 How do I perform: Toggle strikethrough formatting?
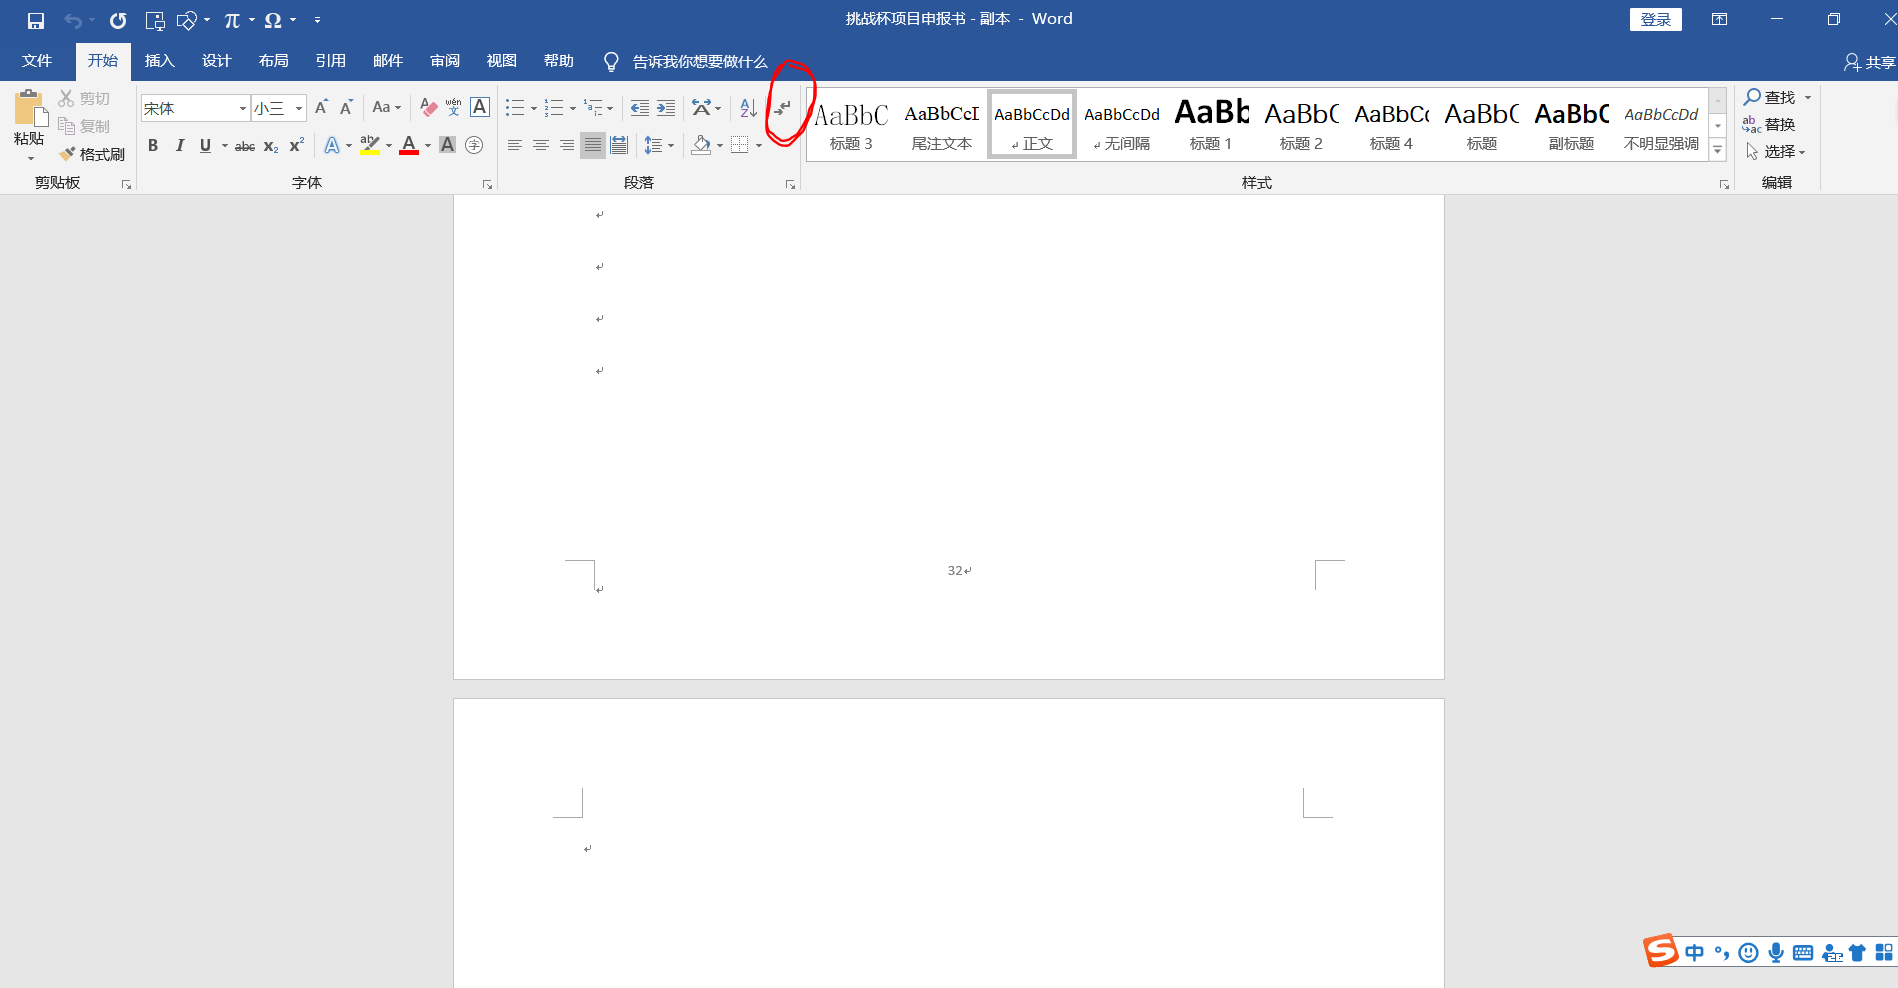coord(245,146)
